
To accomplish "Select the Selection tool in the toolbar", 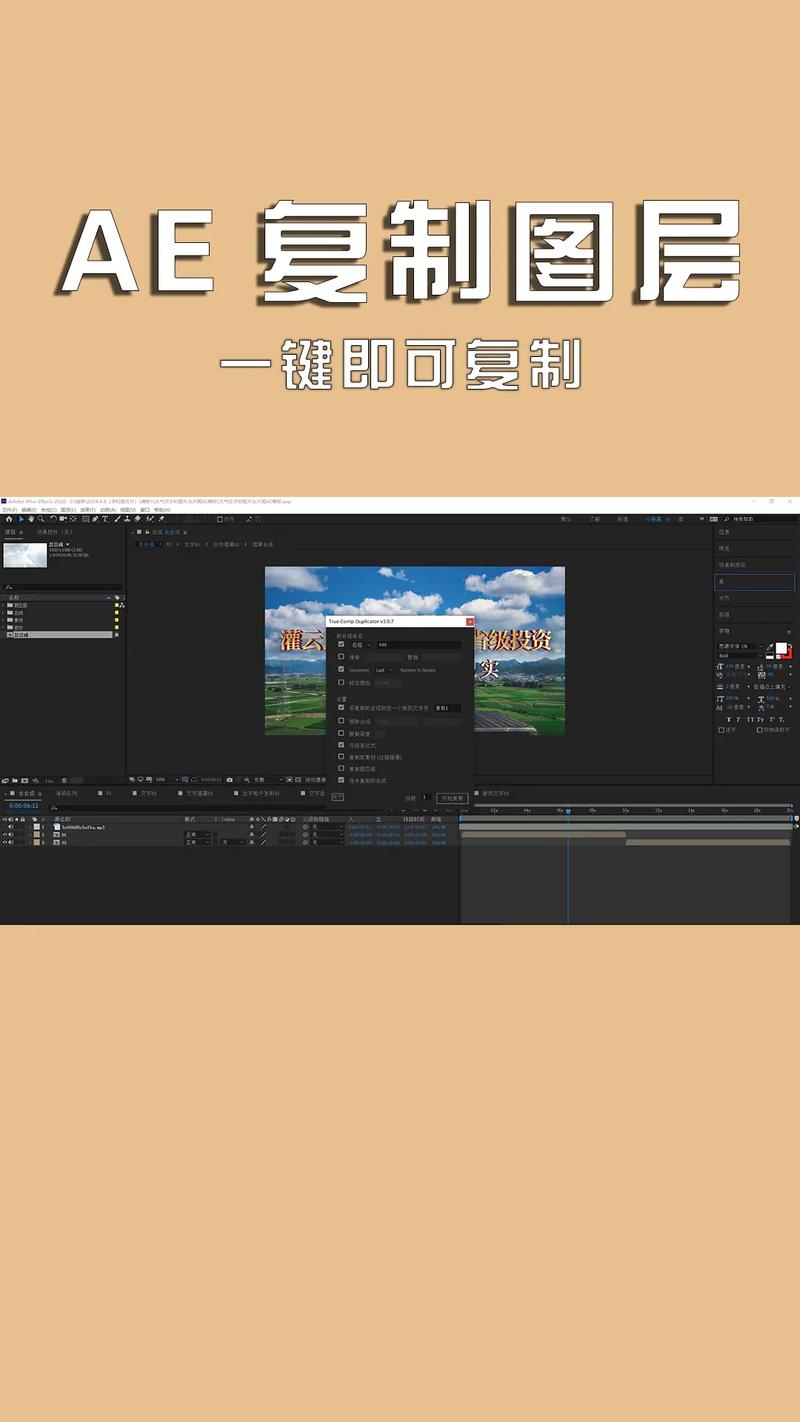I will click(21, 519).
